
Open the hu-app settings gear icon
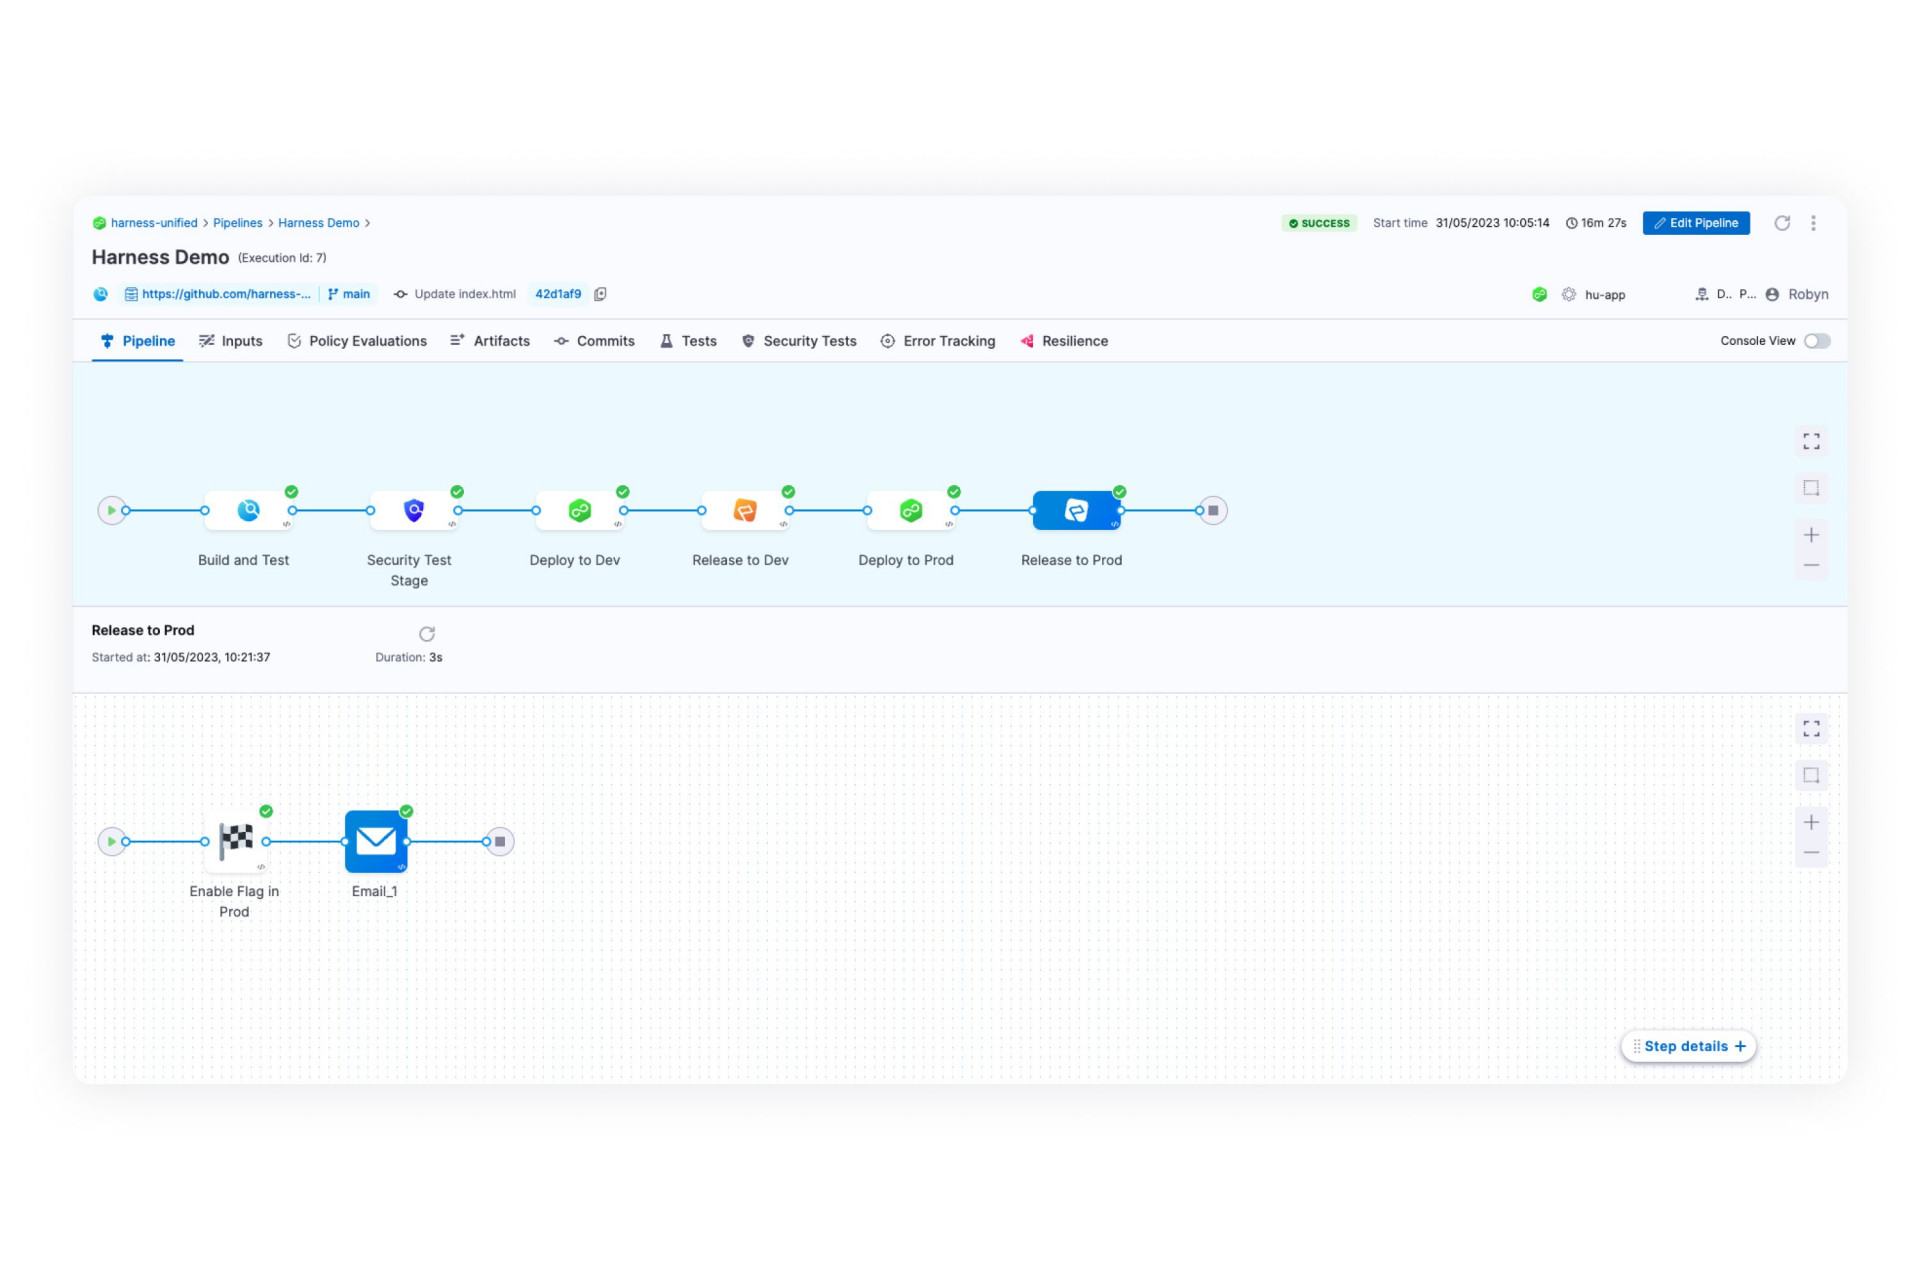point(1568,294)
